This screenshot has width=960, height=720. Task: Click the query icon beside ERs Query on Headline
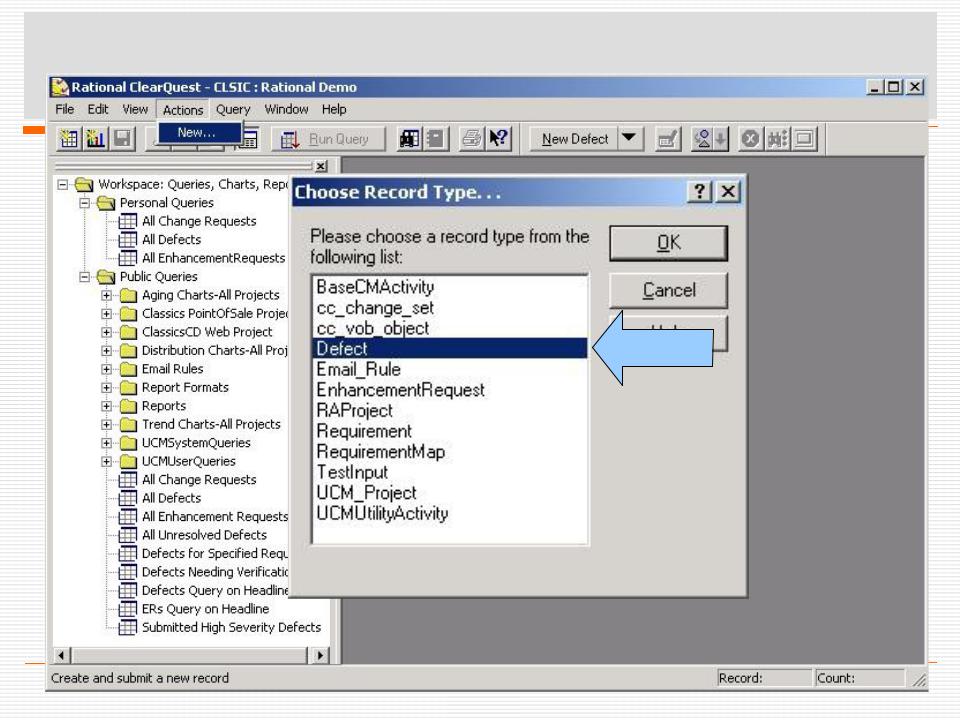tap(127, 609)
